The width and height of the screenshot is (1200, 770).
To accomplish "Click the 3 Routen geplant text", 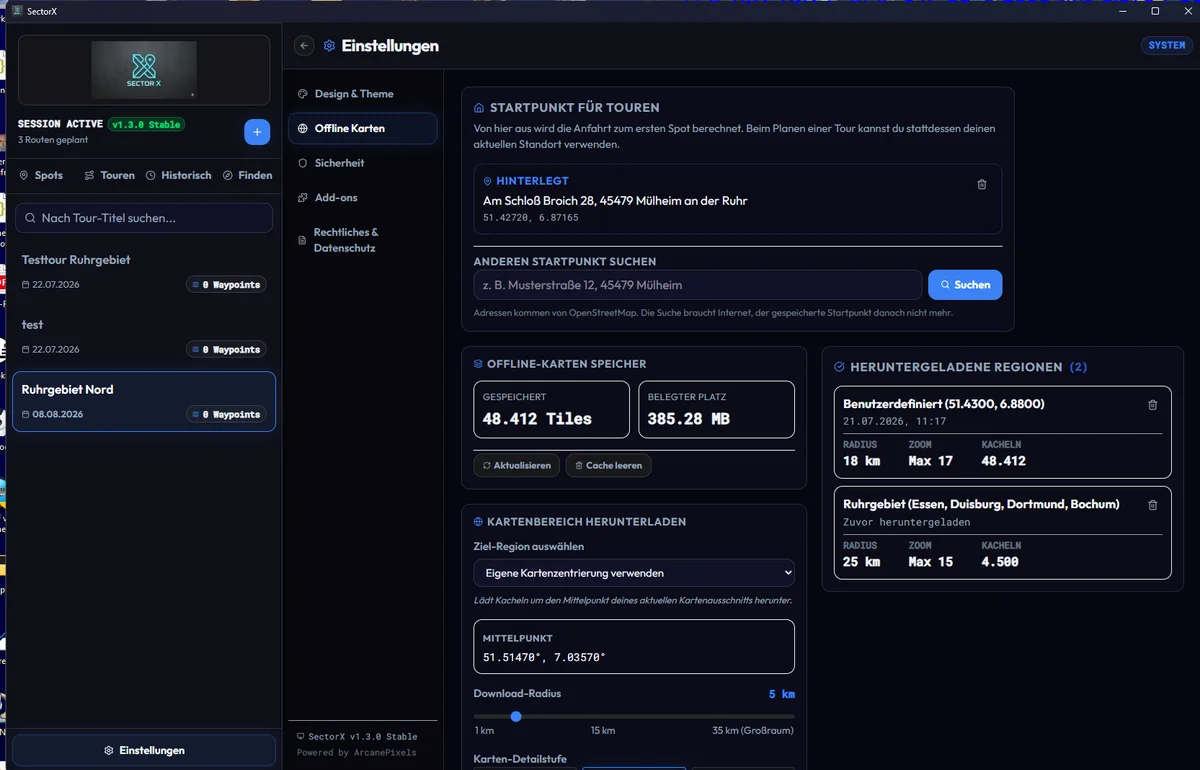I will [x=53, y=140].
